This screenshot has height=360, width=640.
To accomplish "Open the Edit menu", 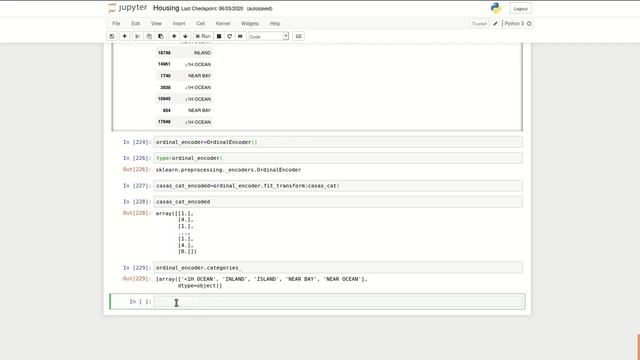I will coord(136,24).
